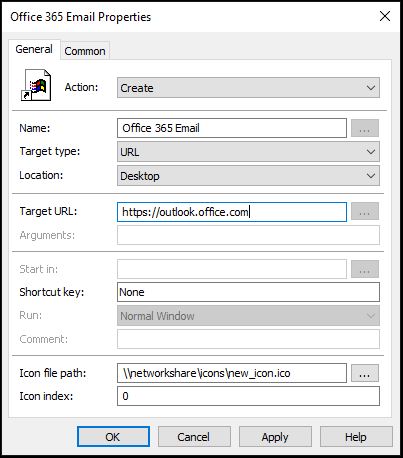Image resolution: width=403 pixels, height=458 pixels.
Task: Switch to the Common tab
Action: tap(85, 51)
